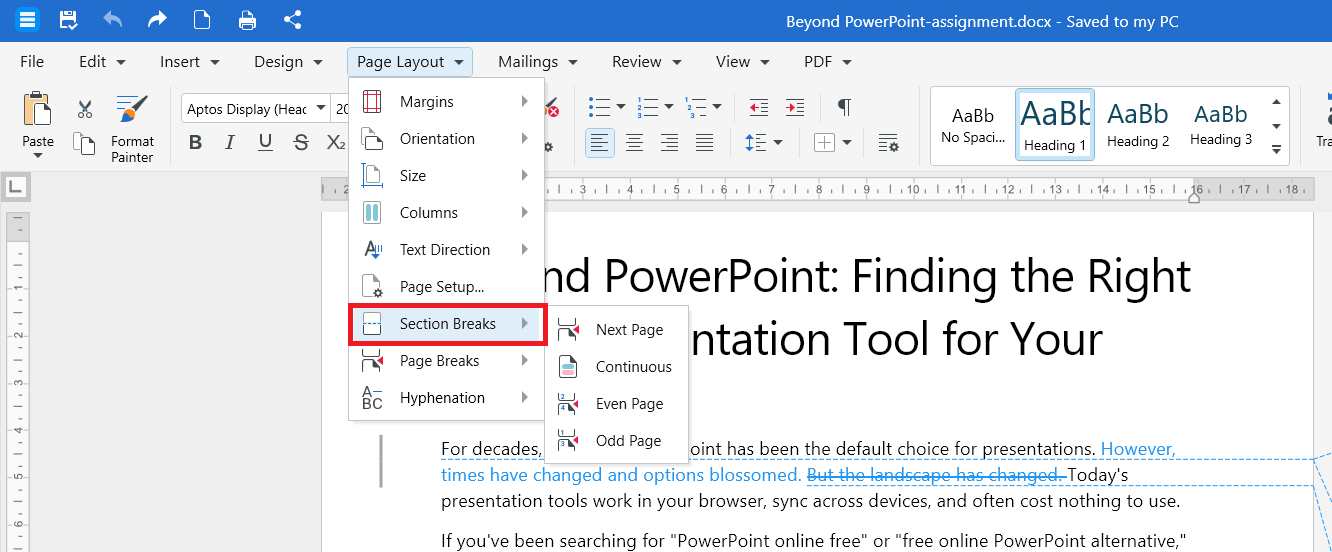Click the ruler tab selector corner
1332x552 pixels.
point(16,186)
